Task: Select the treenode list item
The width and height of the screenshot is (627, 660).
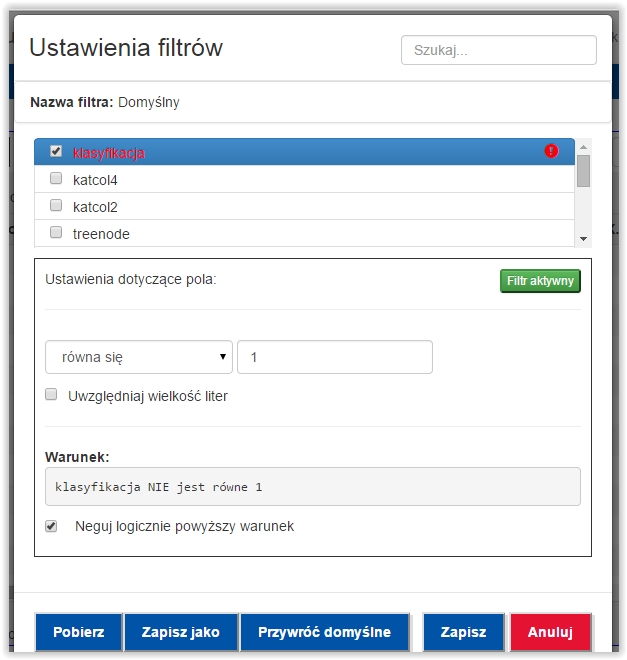Action: click(304, 233)
